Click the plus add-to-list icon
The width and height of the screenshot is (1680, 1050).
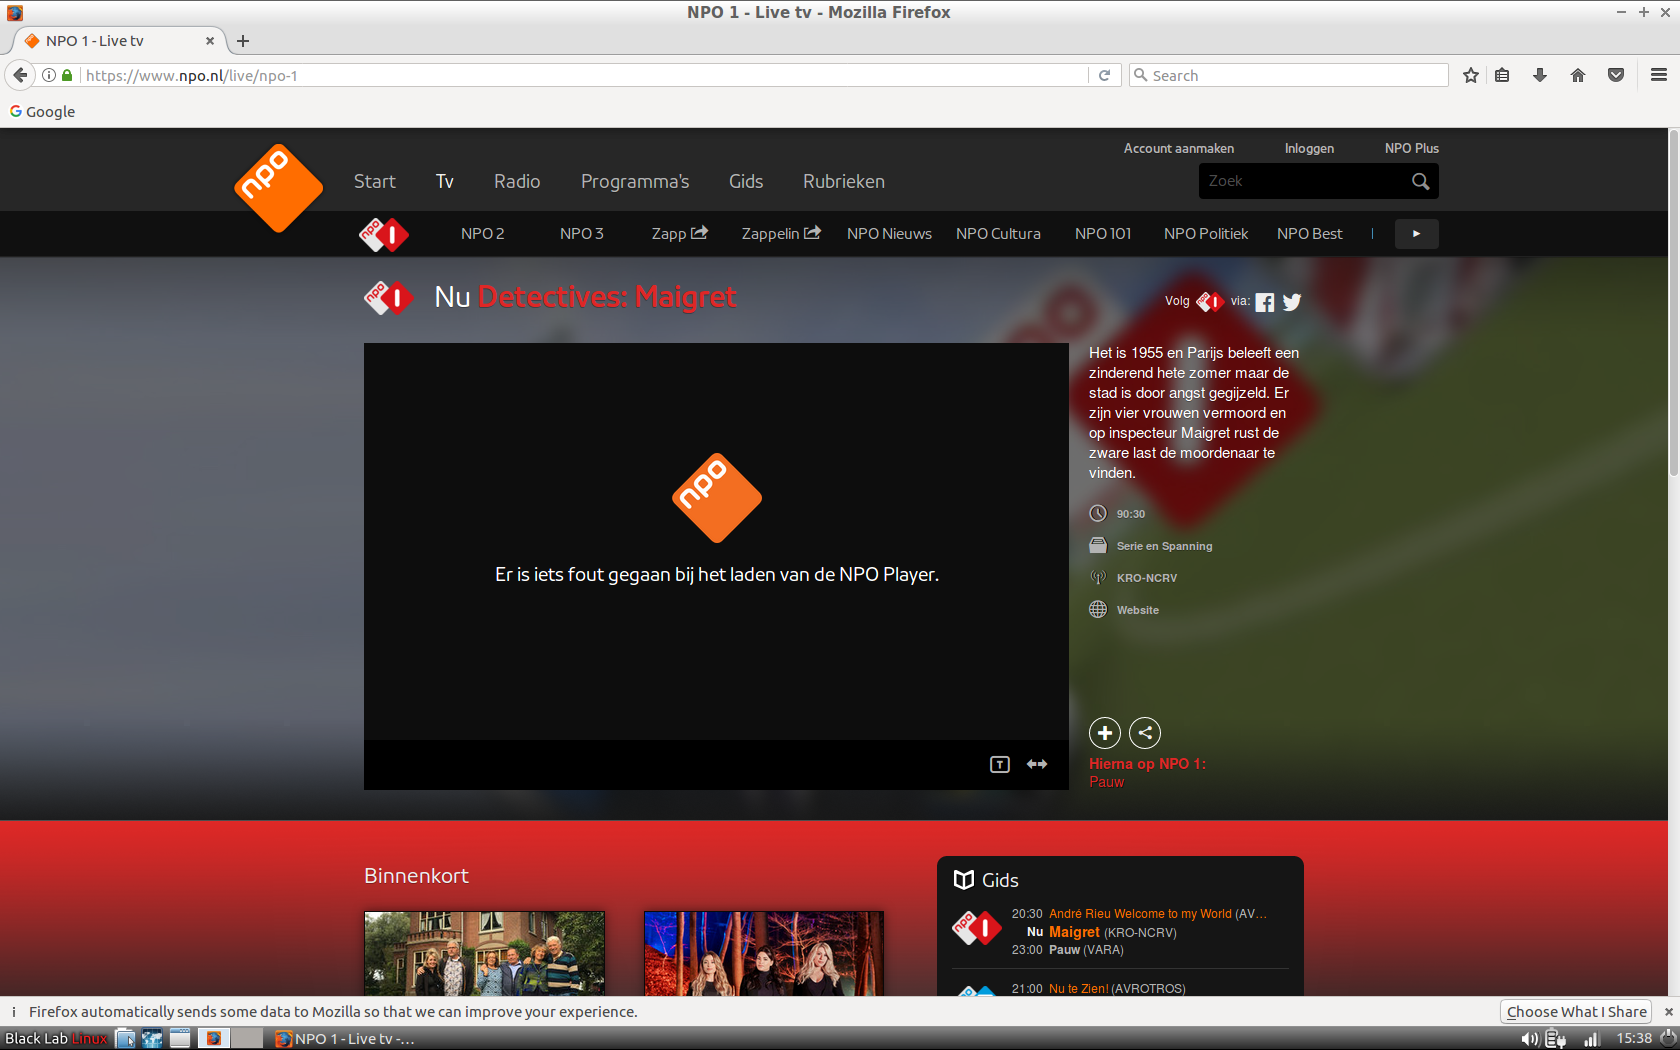click(1104, 733)
